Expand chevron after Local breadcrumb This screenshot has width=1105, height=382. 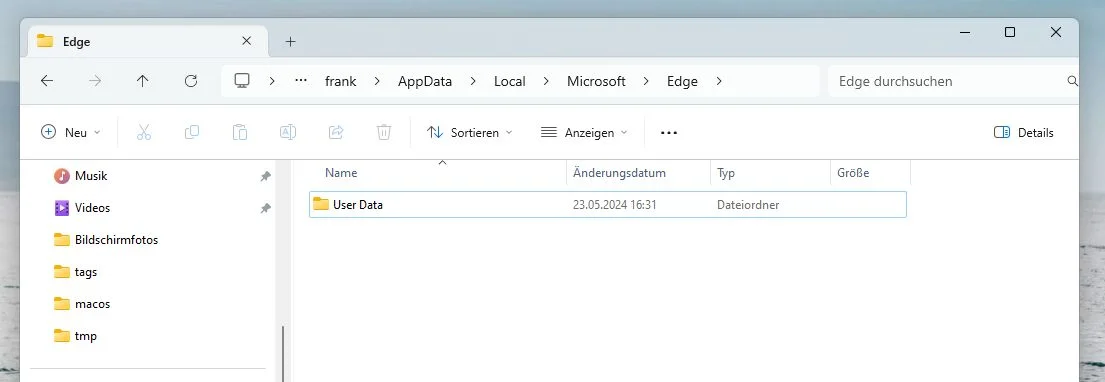click(x=546, y=81)
